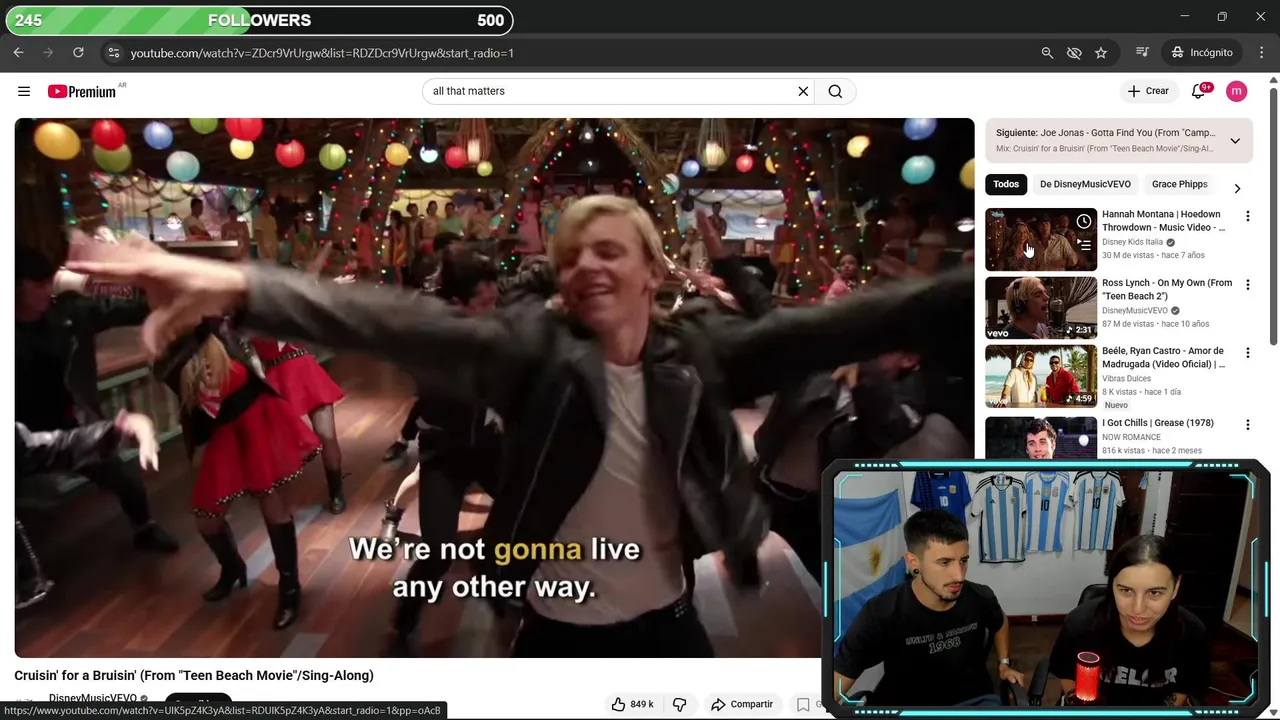Click the Amor de Madrugada 4:59 thumbnail

point(1041,376)
